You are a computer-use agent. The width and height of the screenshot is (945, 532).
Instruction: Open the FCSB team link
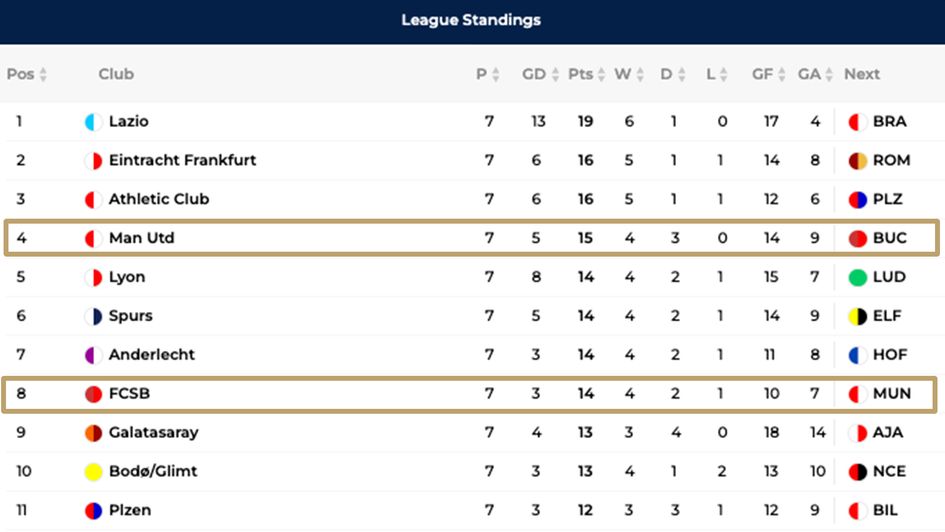(129, 394)
